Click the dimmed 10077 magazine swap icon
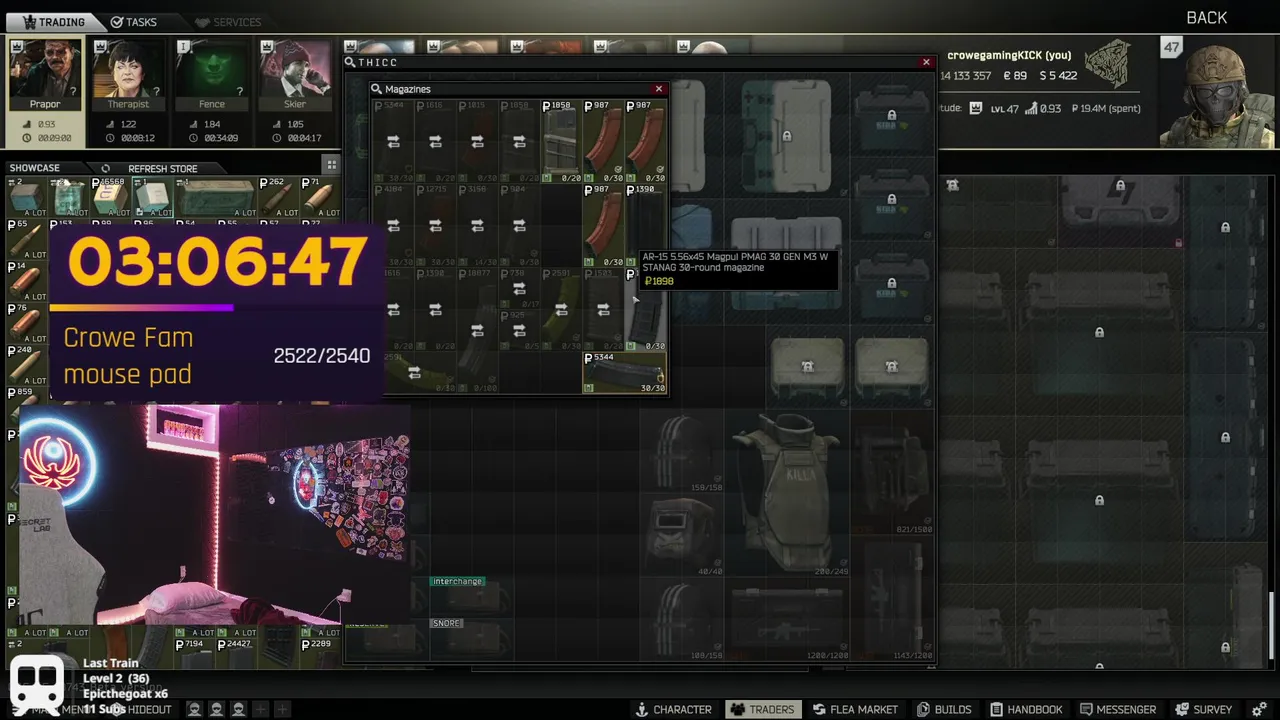The height and width of the screenshot is (720, 1280). (477, 330)
